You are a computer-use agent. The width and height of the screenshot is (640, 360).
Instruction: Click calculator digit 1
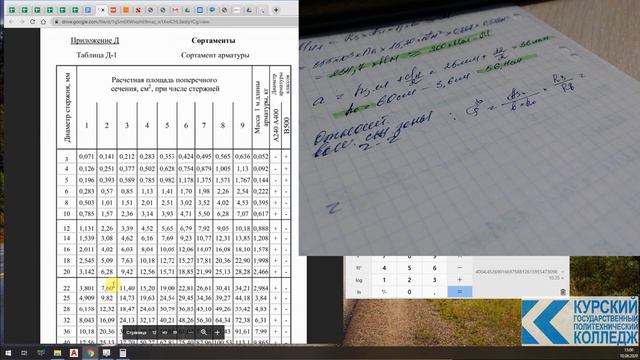pos(384,280)
